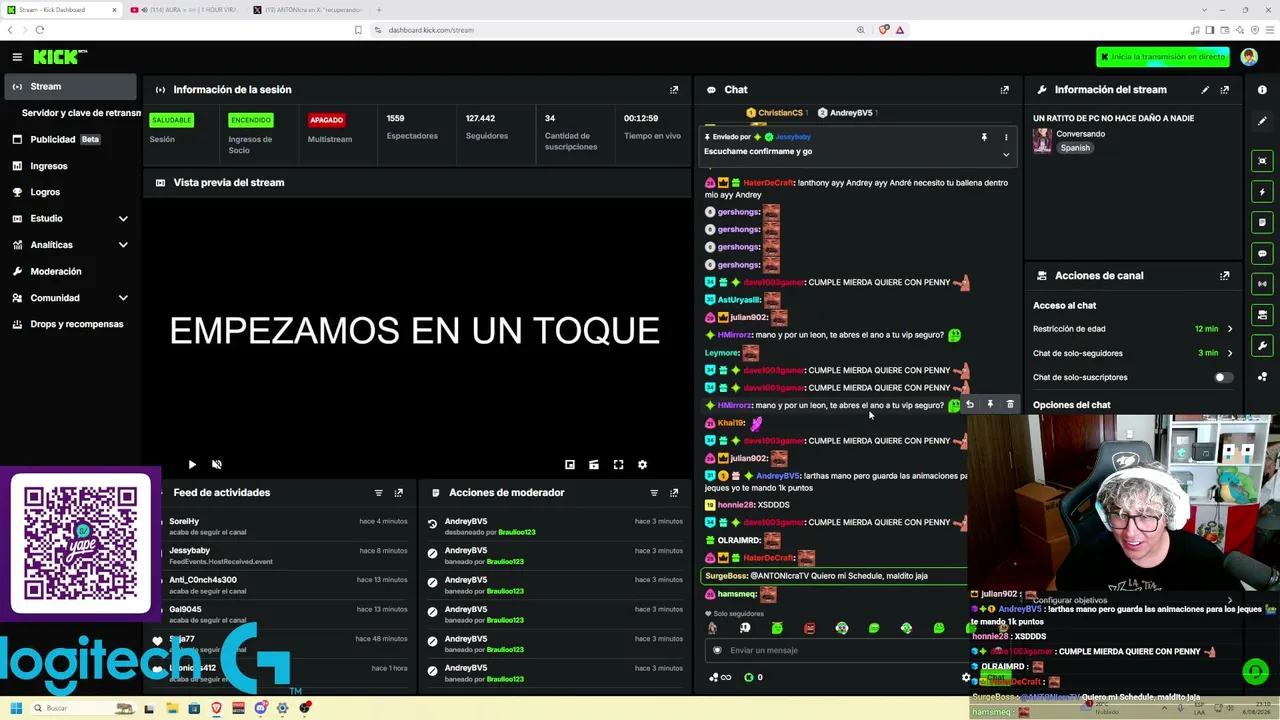Click Inicia la transmisión en directo button
The height and width of the screenshot is (720, 1280).
[1162, 57]
